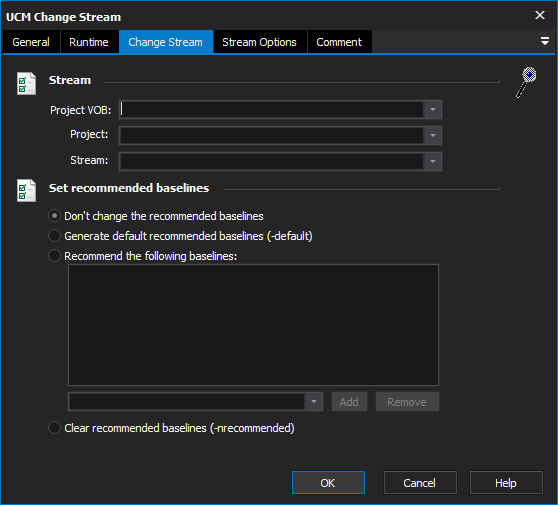This screenshot has height=505, width=558.
Task: Expand the Stream dropdown list
Action: (433, 162)
